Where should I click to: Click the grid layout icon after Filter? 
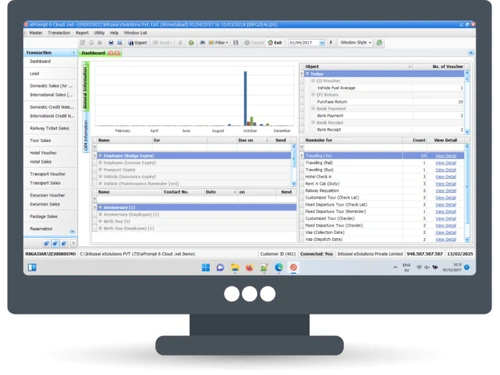[236, 43]
